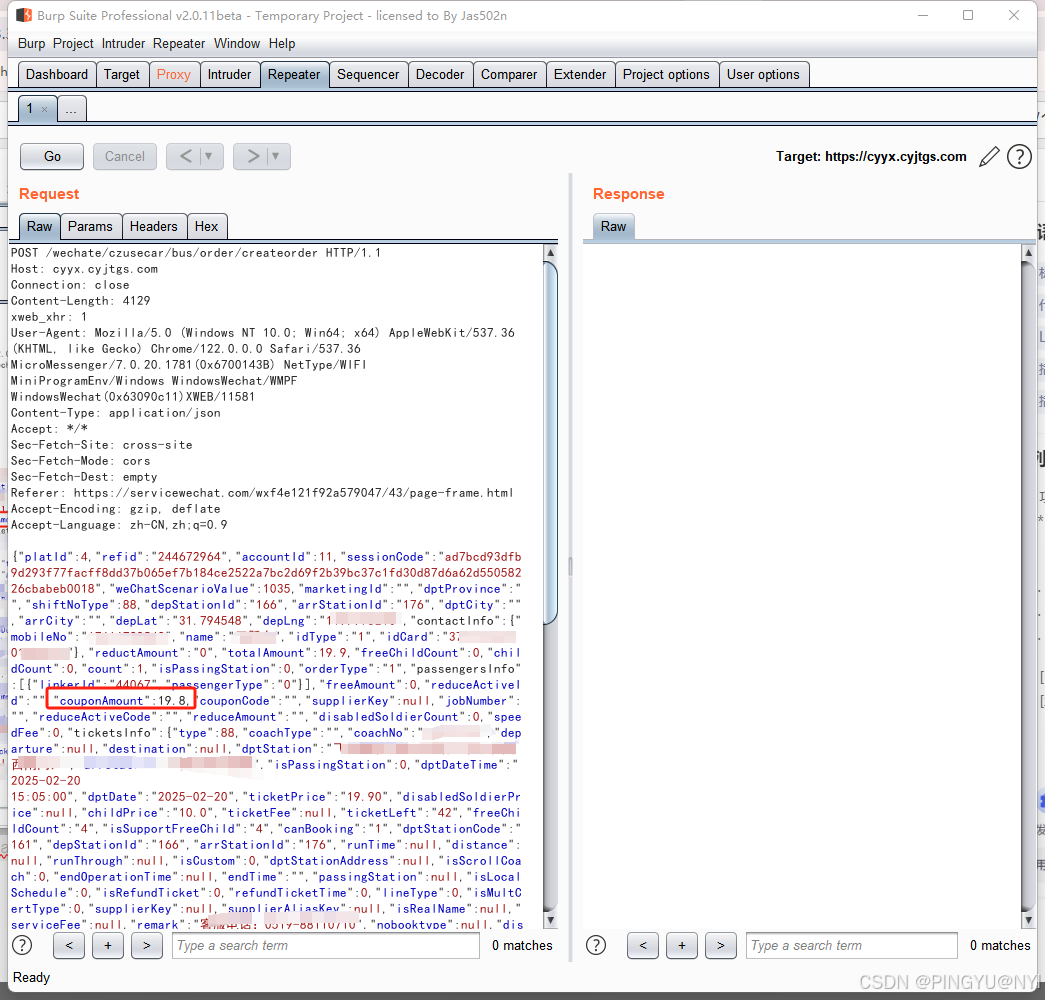Click the response search plus options button
Screen dimensions: 1045x1000
coord(682,945)
